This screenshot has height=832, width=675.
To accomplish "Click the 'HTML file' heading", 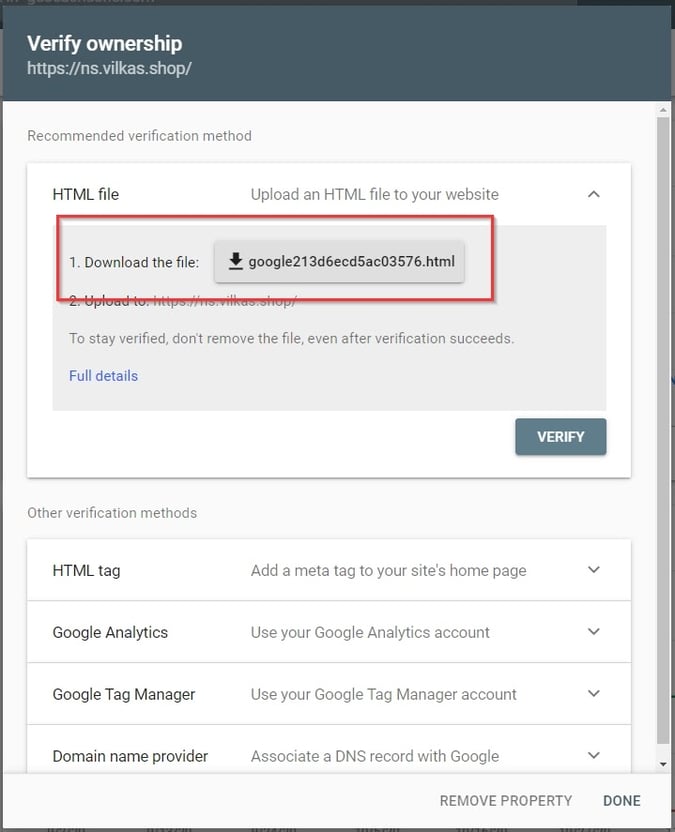I will point(85,194).
